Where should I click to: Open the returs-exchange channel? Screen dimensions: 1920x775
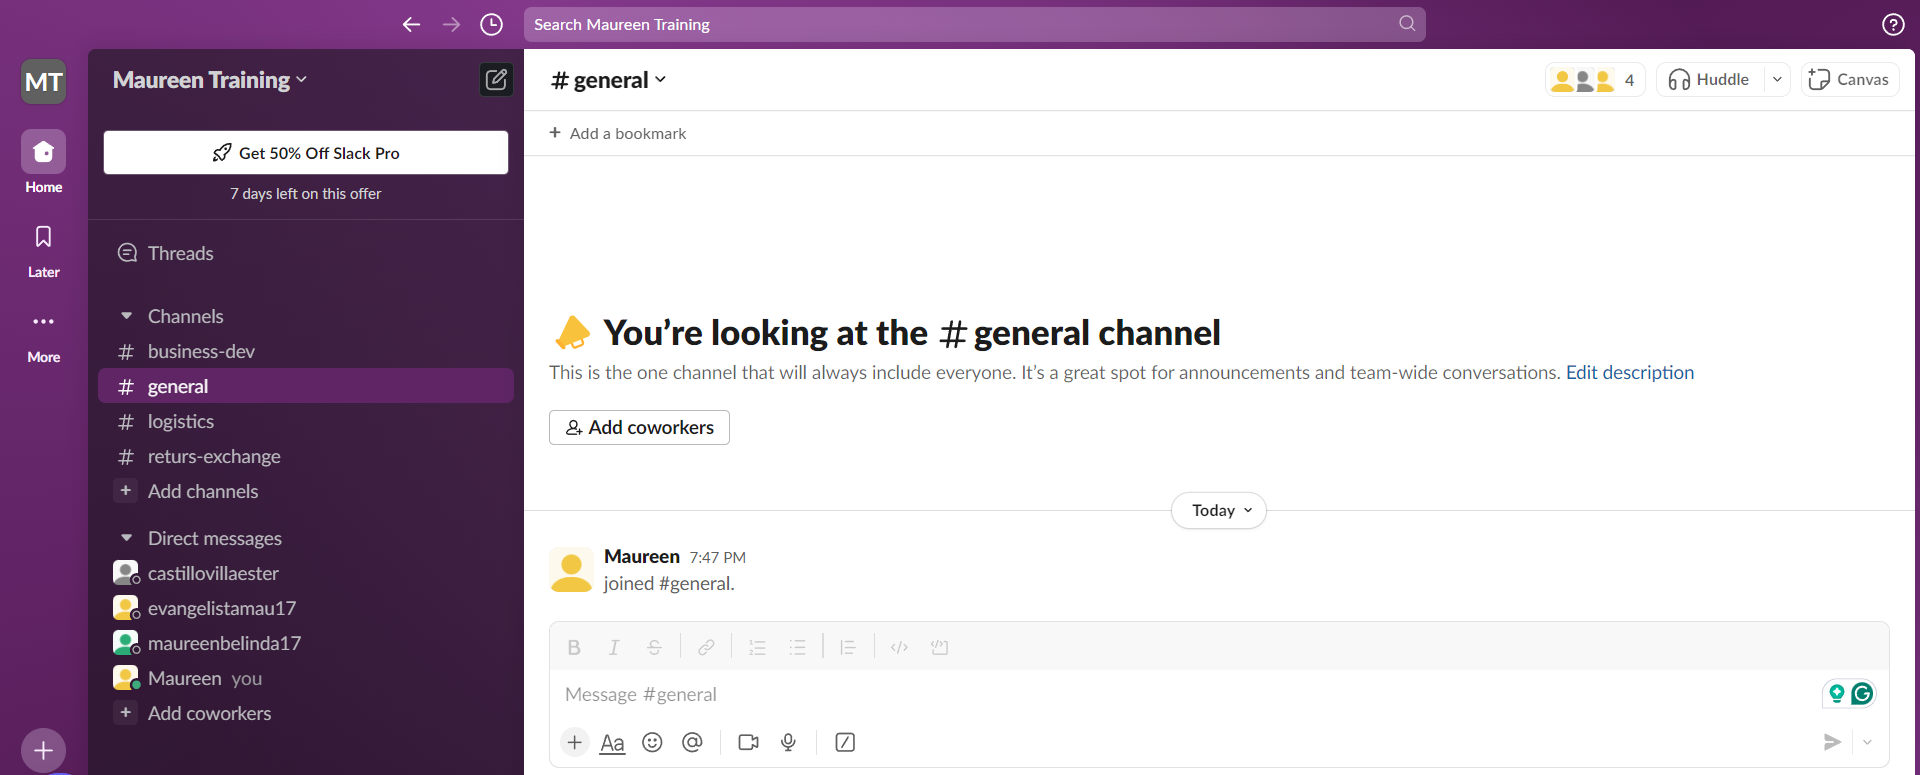click(x=306, y=456)
